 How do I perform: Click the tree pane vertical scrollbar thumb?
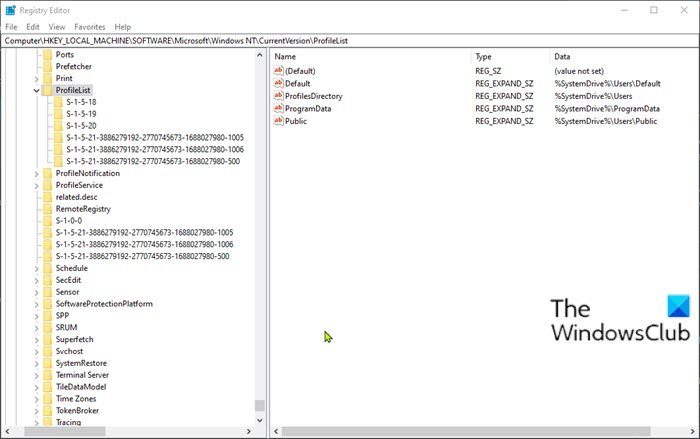coord(260,405)
